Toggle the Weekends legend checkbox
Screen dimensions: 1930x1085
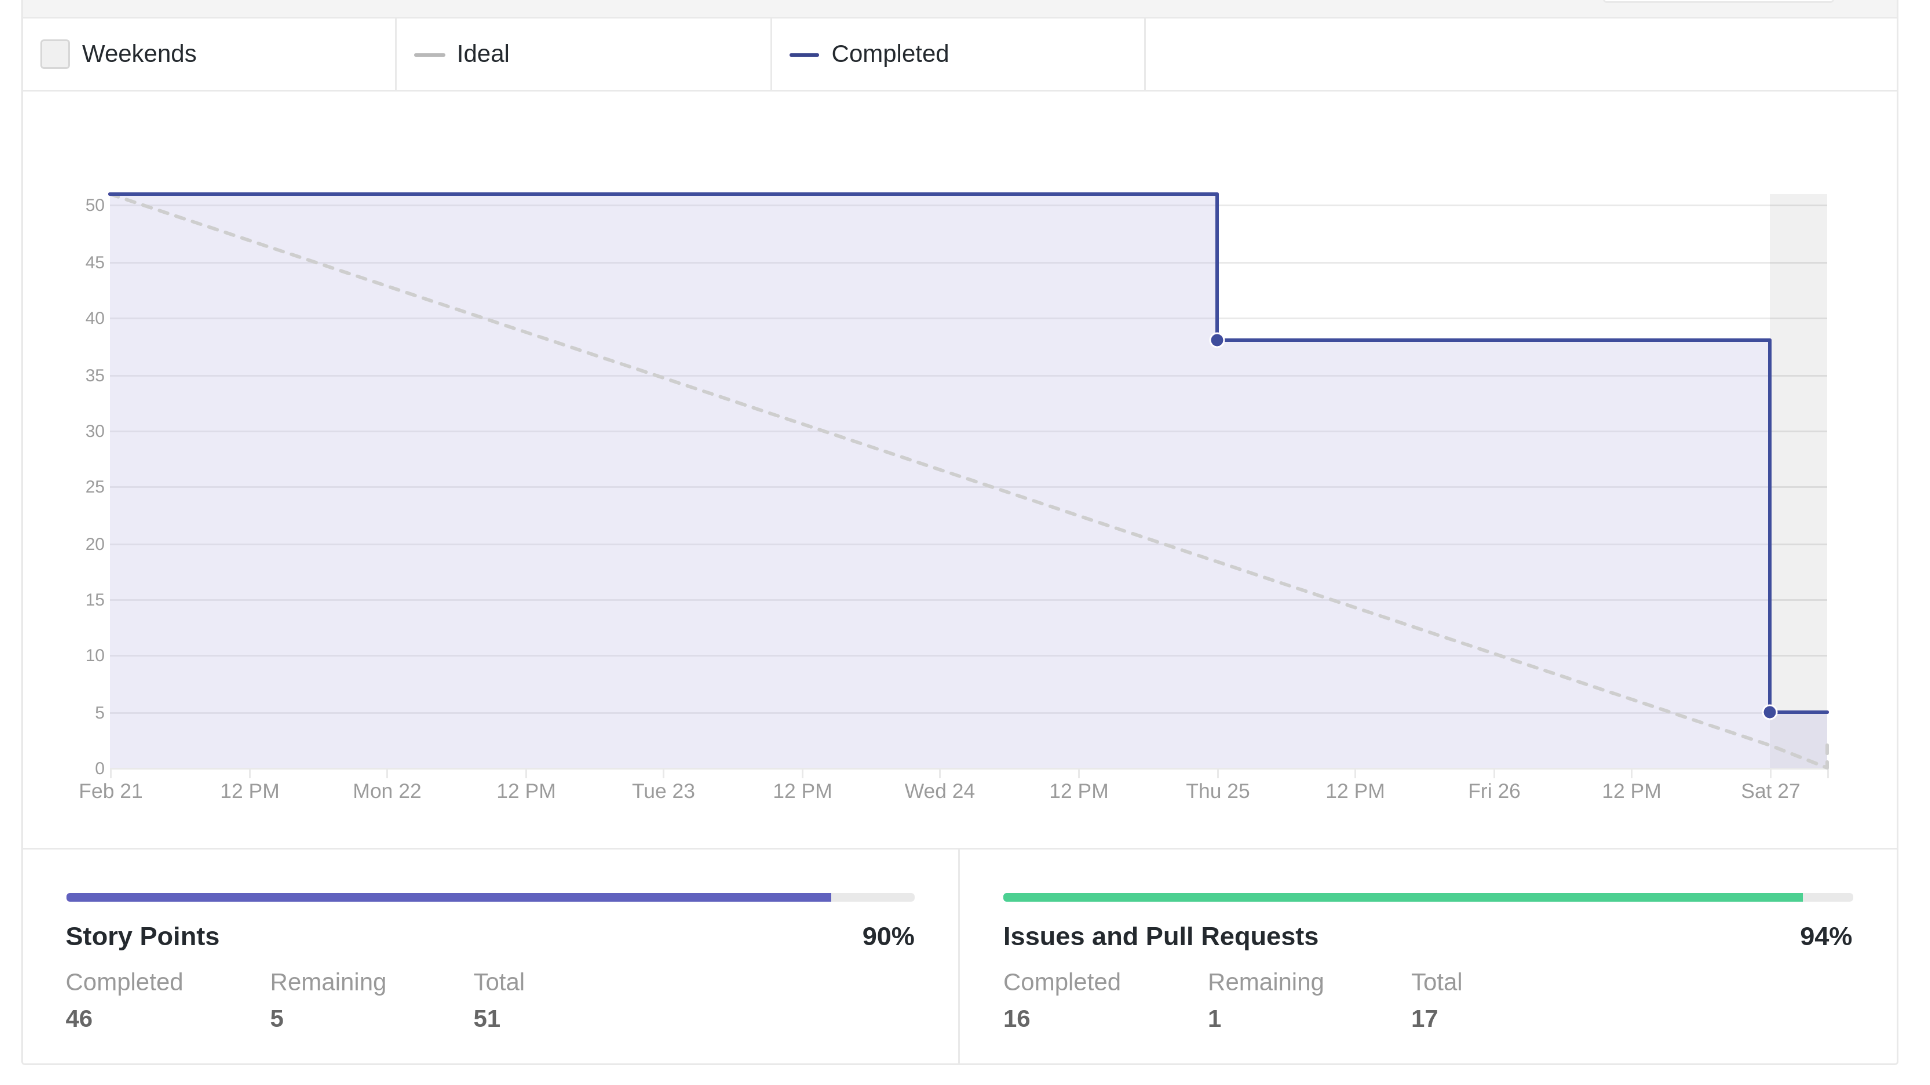coord(55,54)
